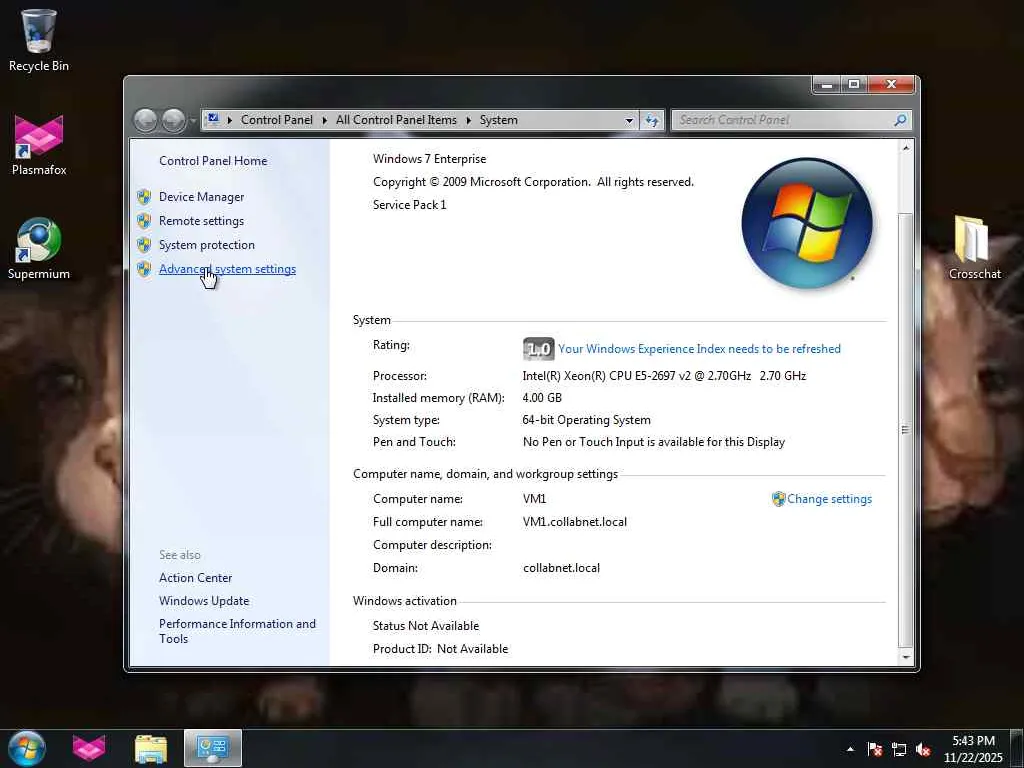The width and height of the screenshot is (1024, 768).
Task: Select the System breadcrumb segment
Action: click(498, 120)
